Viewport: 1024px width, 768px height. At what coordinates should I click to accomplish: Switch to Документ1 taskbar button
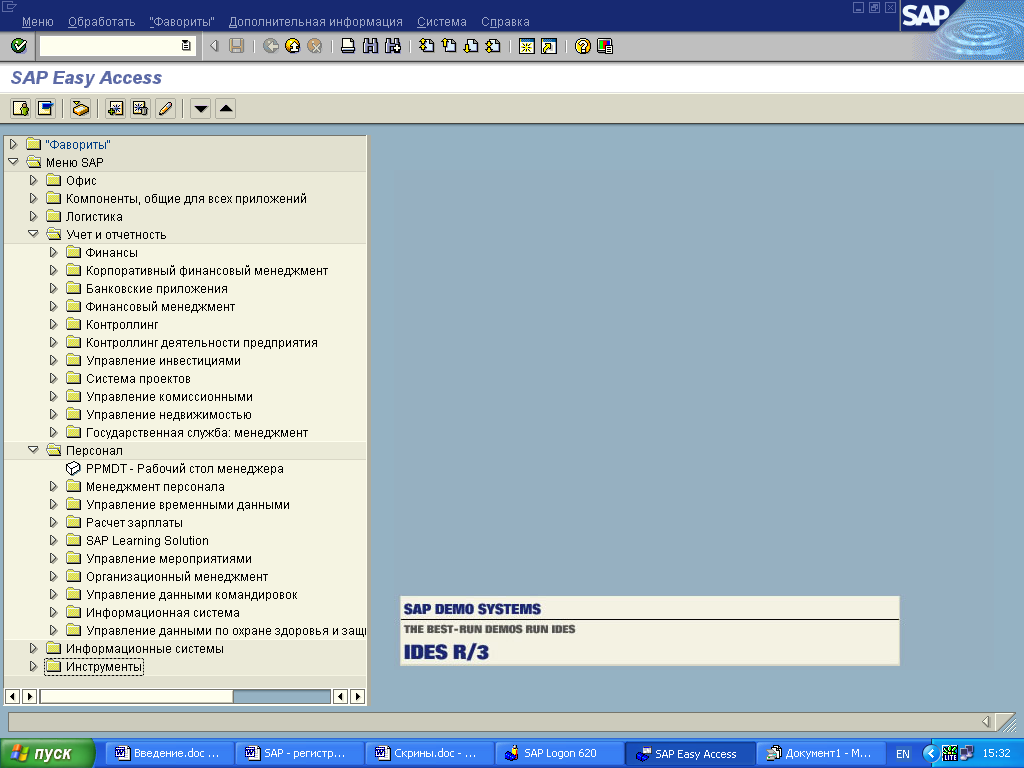point(820,754)
